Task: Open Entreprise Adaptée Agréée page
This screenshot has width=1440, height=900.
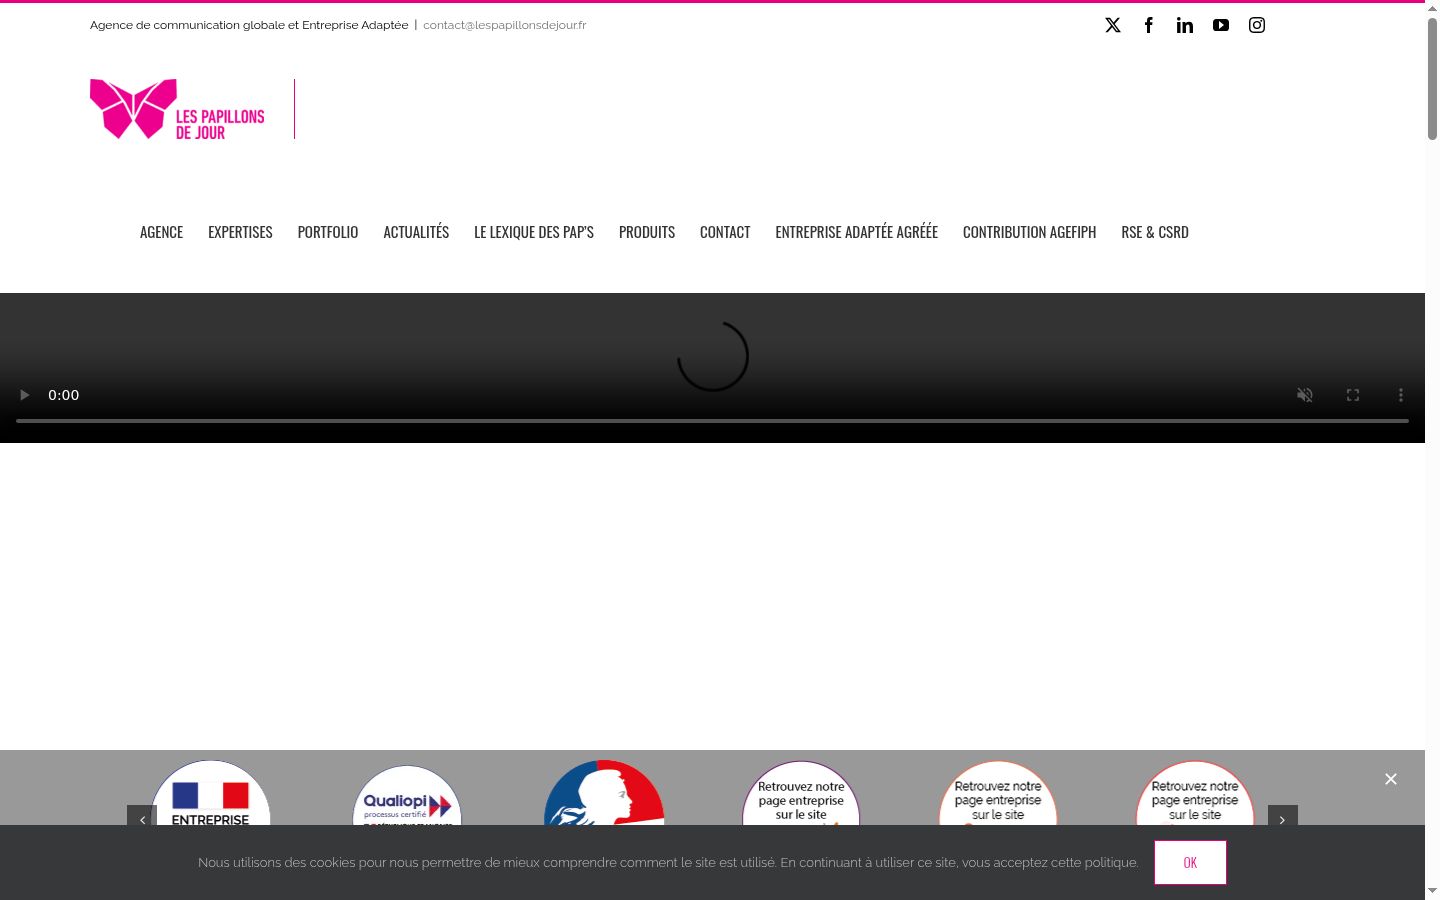Action: point(856,232)
